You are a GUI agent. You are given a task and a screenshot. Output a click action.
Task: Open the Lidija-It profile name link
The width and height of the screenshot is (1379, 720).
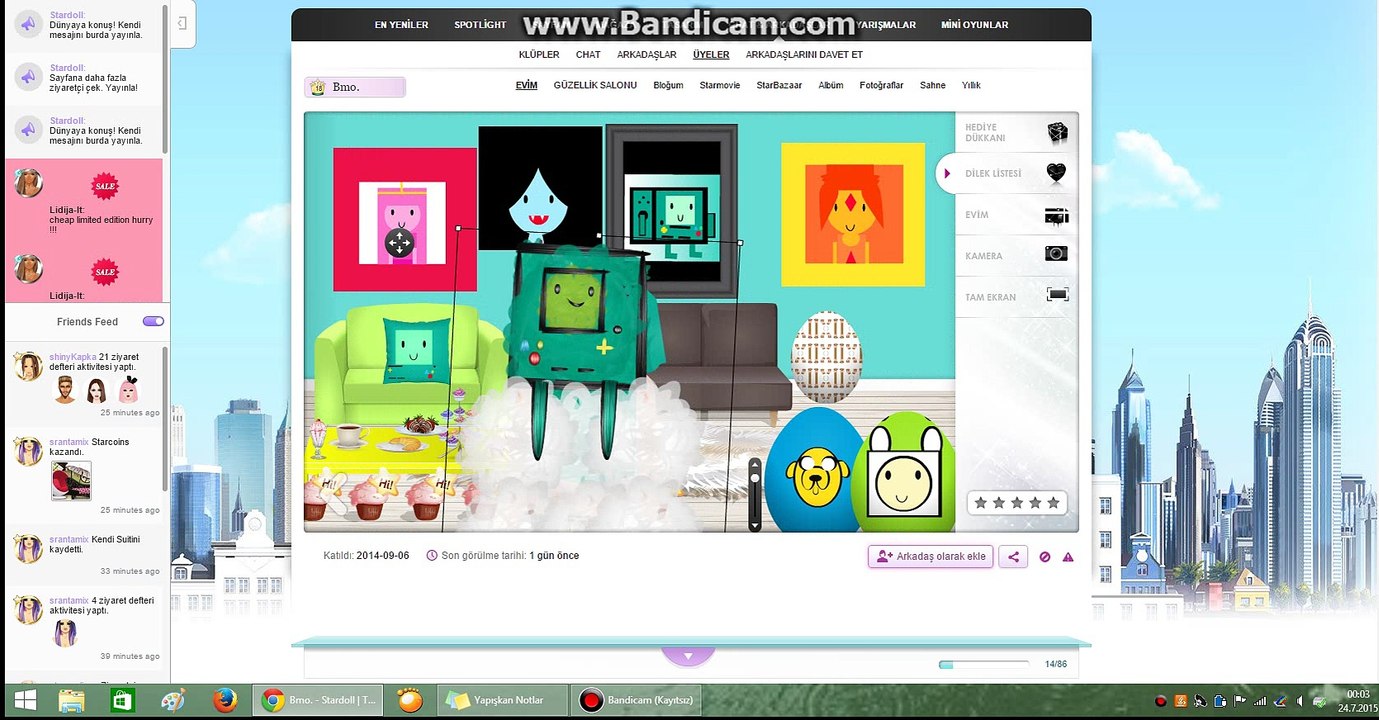point(67,209)
